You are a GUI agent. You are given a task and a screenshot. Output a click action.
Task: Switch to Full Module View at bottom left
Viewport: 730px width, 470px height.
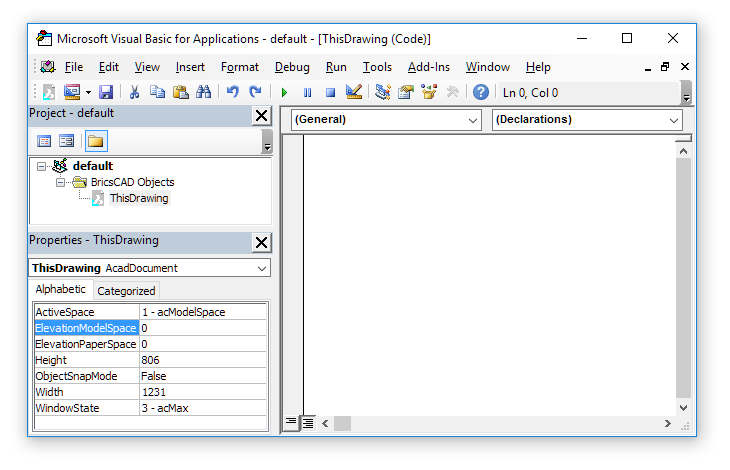(x=308, y=422)
